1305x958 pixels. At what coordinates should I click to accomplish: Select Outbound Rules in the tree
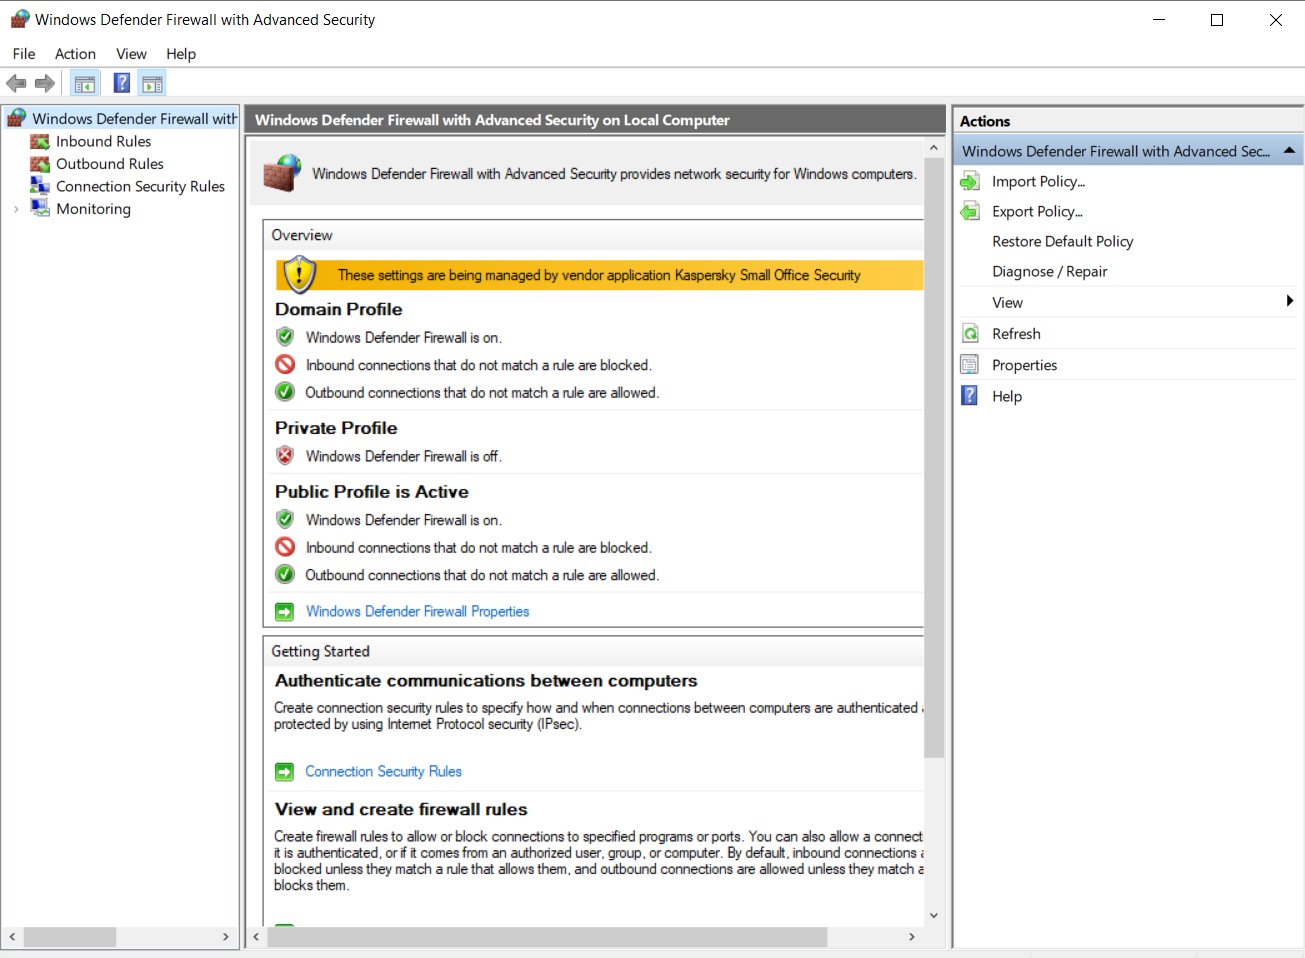click(x=109, y=164)
